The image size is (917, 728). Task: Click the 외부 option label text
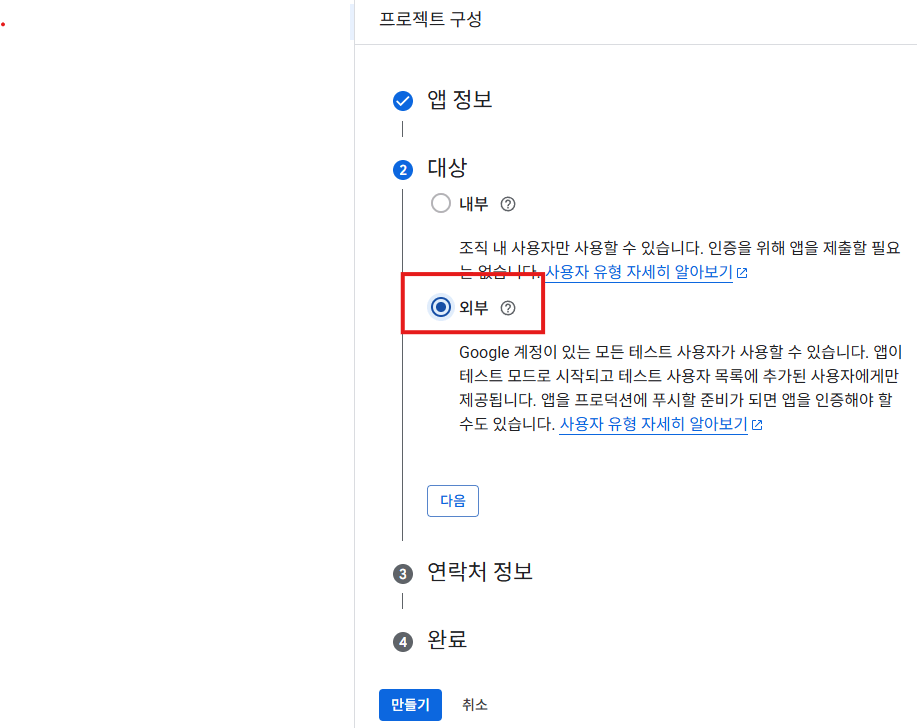pyautogui.click(x=474, y=308)
